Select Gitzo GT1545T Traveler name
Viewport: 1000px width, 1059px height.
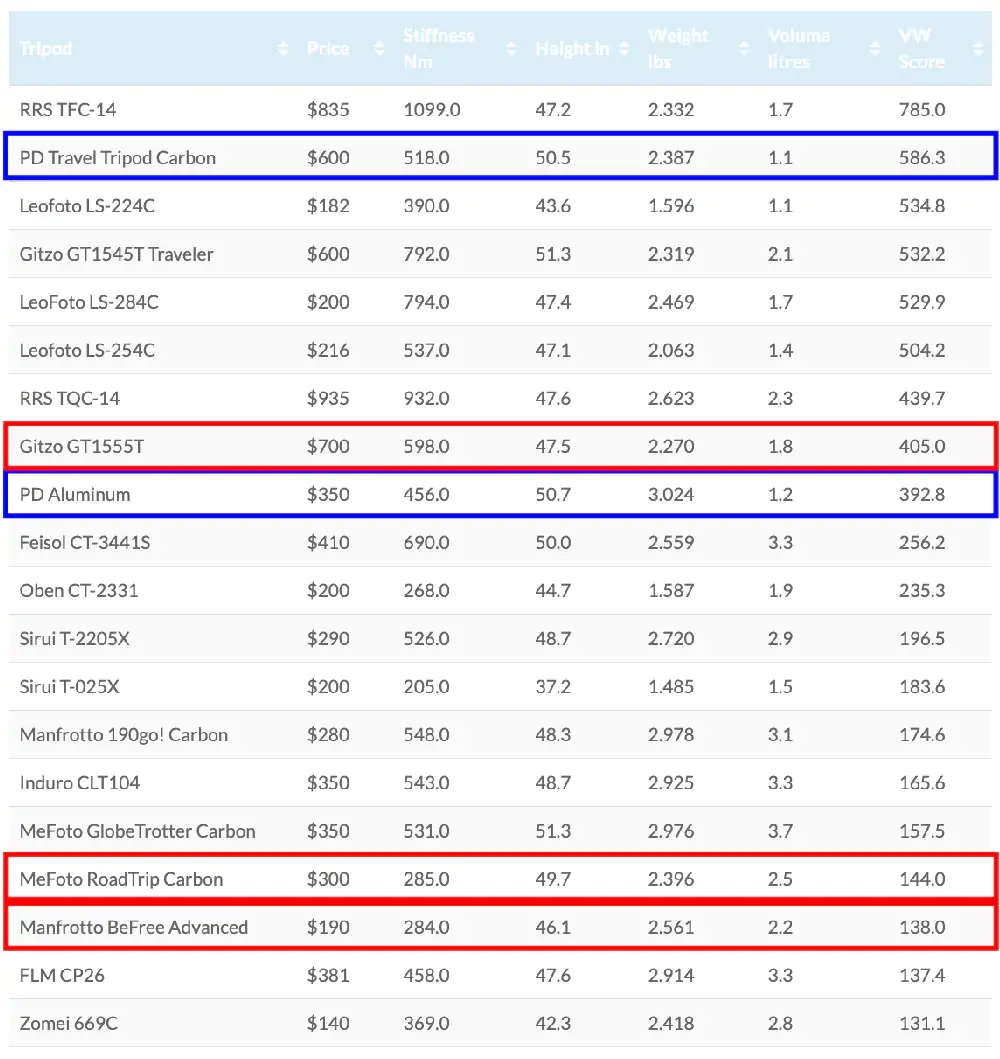pyautogui.click(x=116, y=254)
